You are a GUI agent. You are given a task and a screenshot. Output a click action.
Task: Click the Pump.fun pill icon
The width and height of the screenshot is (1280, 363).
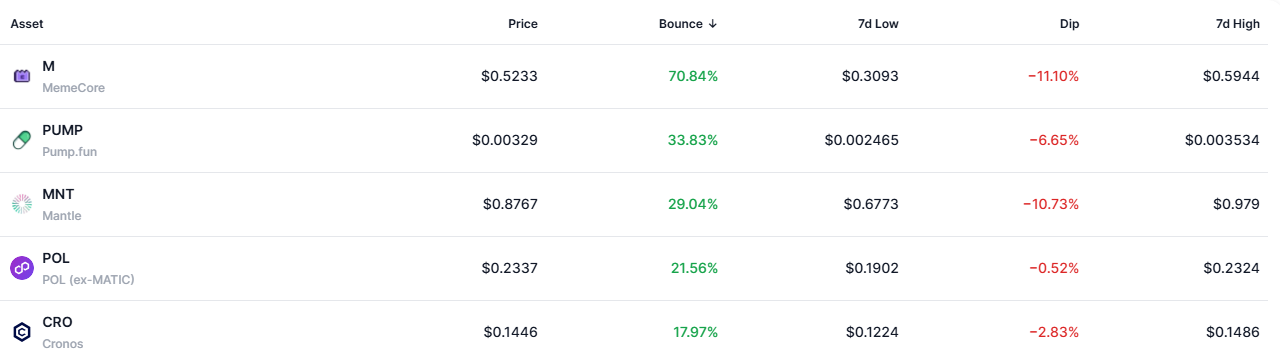[x=22, y=140]
